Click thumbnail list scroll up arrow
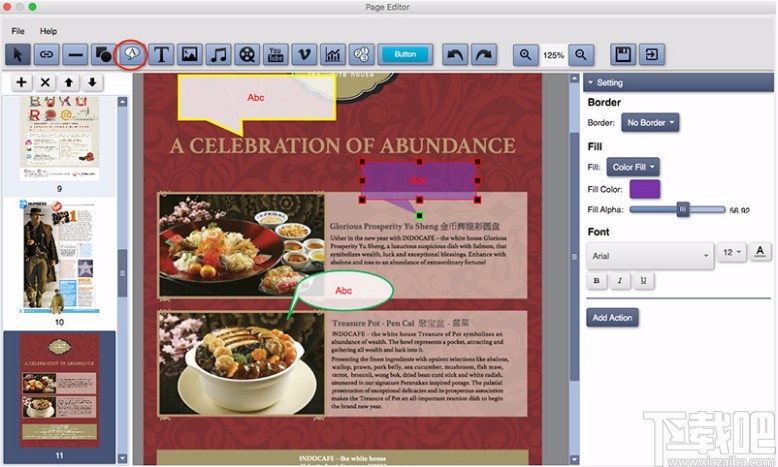This screenshot has width=778, height=467. click(x=122, y=102)
